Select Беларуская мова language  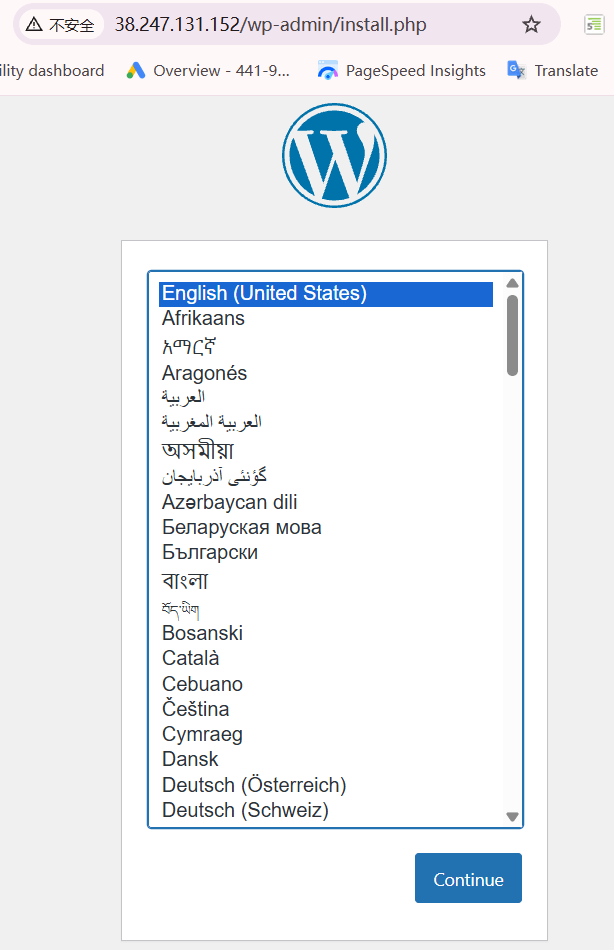tap(326, 528)
